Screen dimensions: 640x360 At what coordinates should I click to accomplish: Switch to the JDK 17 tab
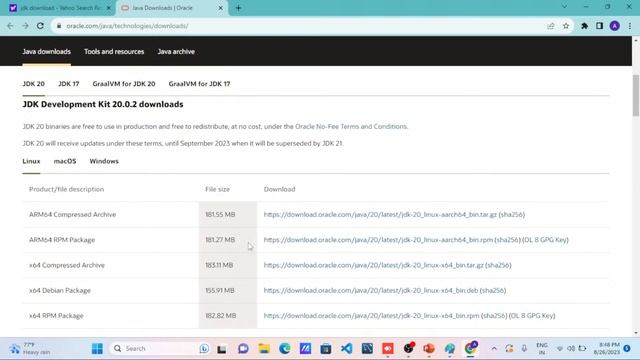[x=69, y=84]
